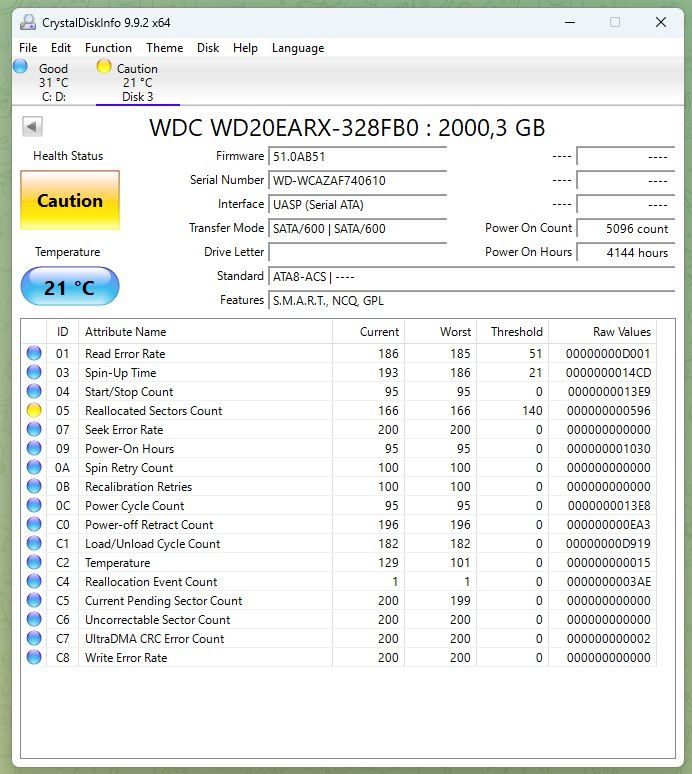Click the Firmware field 51.0AB51

tap(357, 156)
